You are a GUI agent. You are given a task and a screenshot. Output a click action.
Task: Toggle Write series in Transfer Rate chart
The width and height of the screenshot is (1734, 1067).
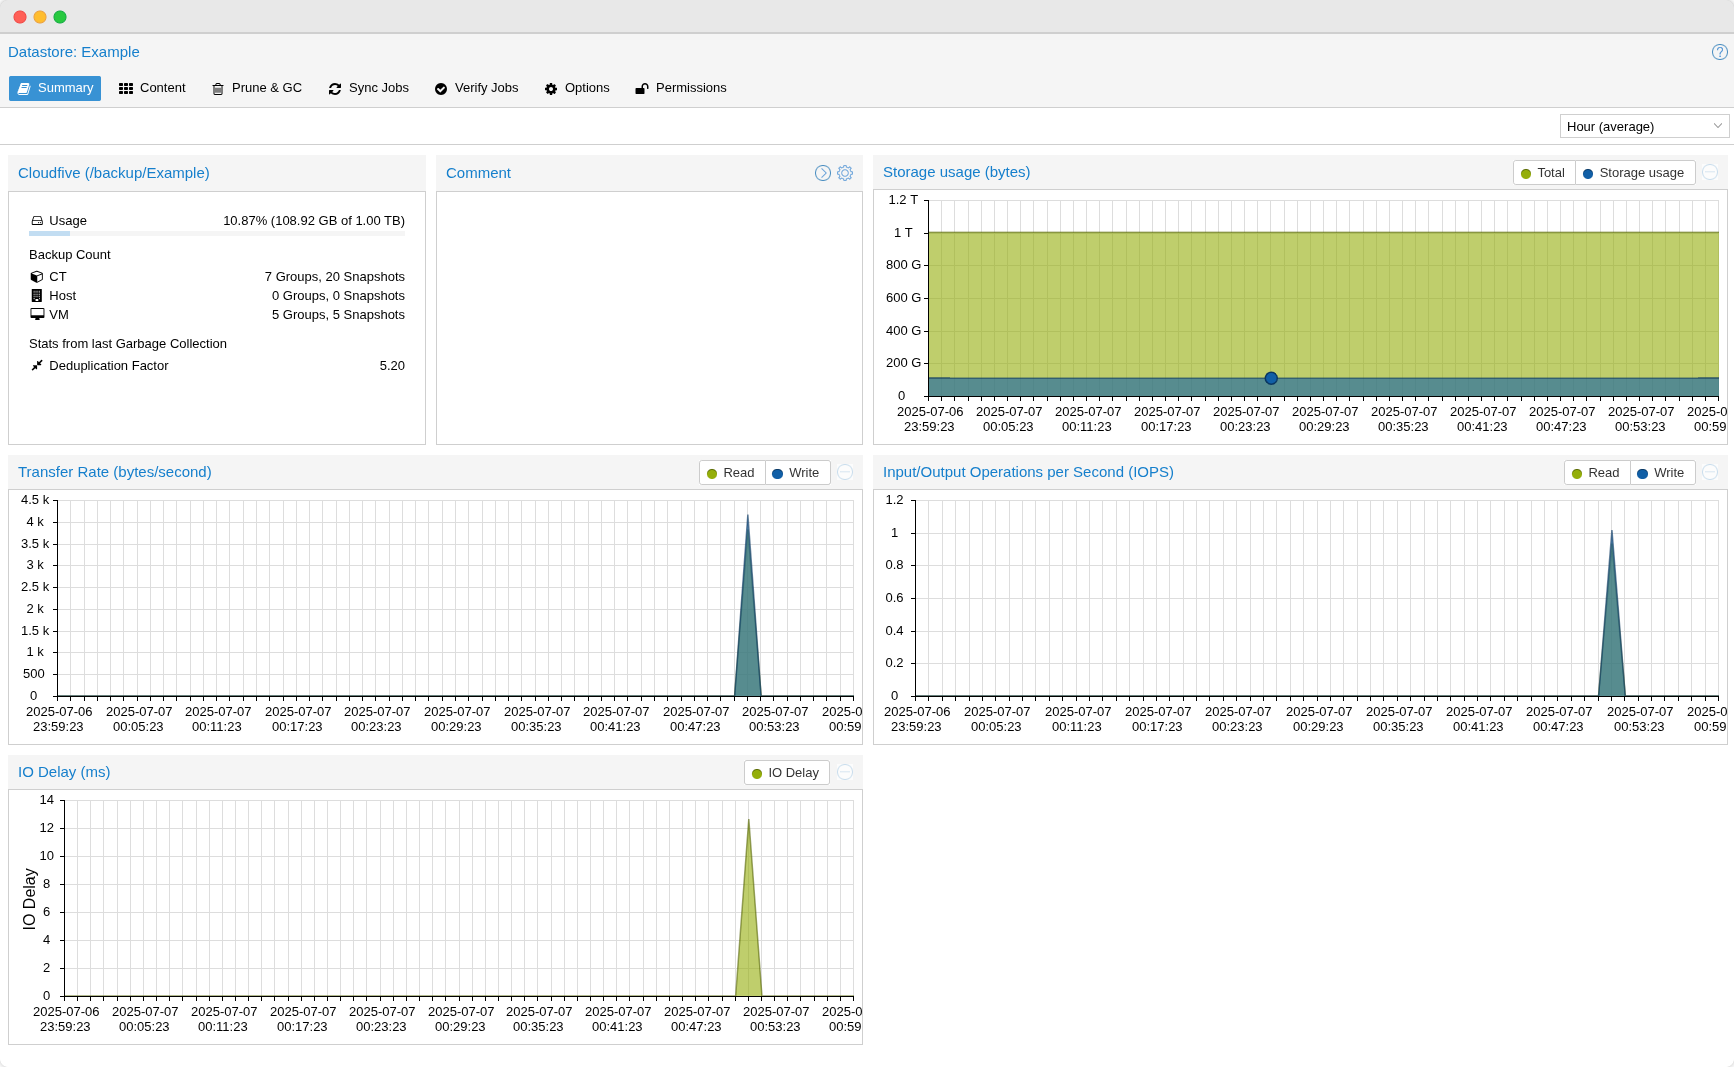pyautogui.click(x=797, y=473)
